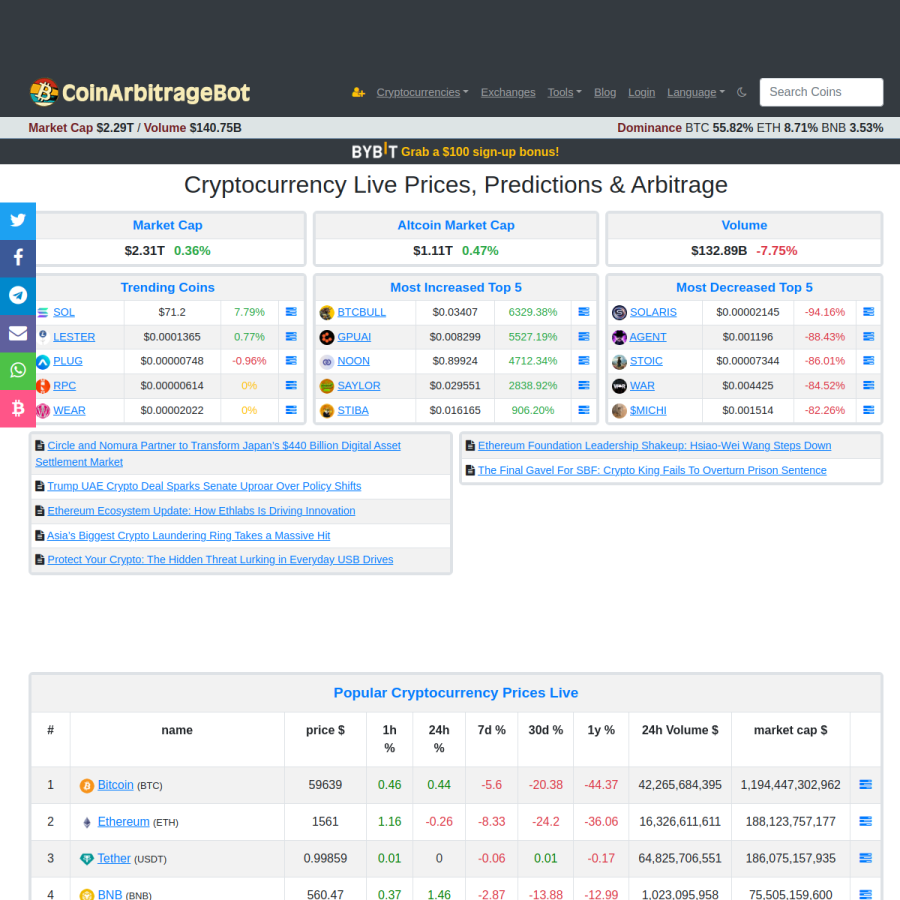Open Ethereum in the popular prices table

click(x=123, y=821)
